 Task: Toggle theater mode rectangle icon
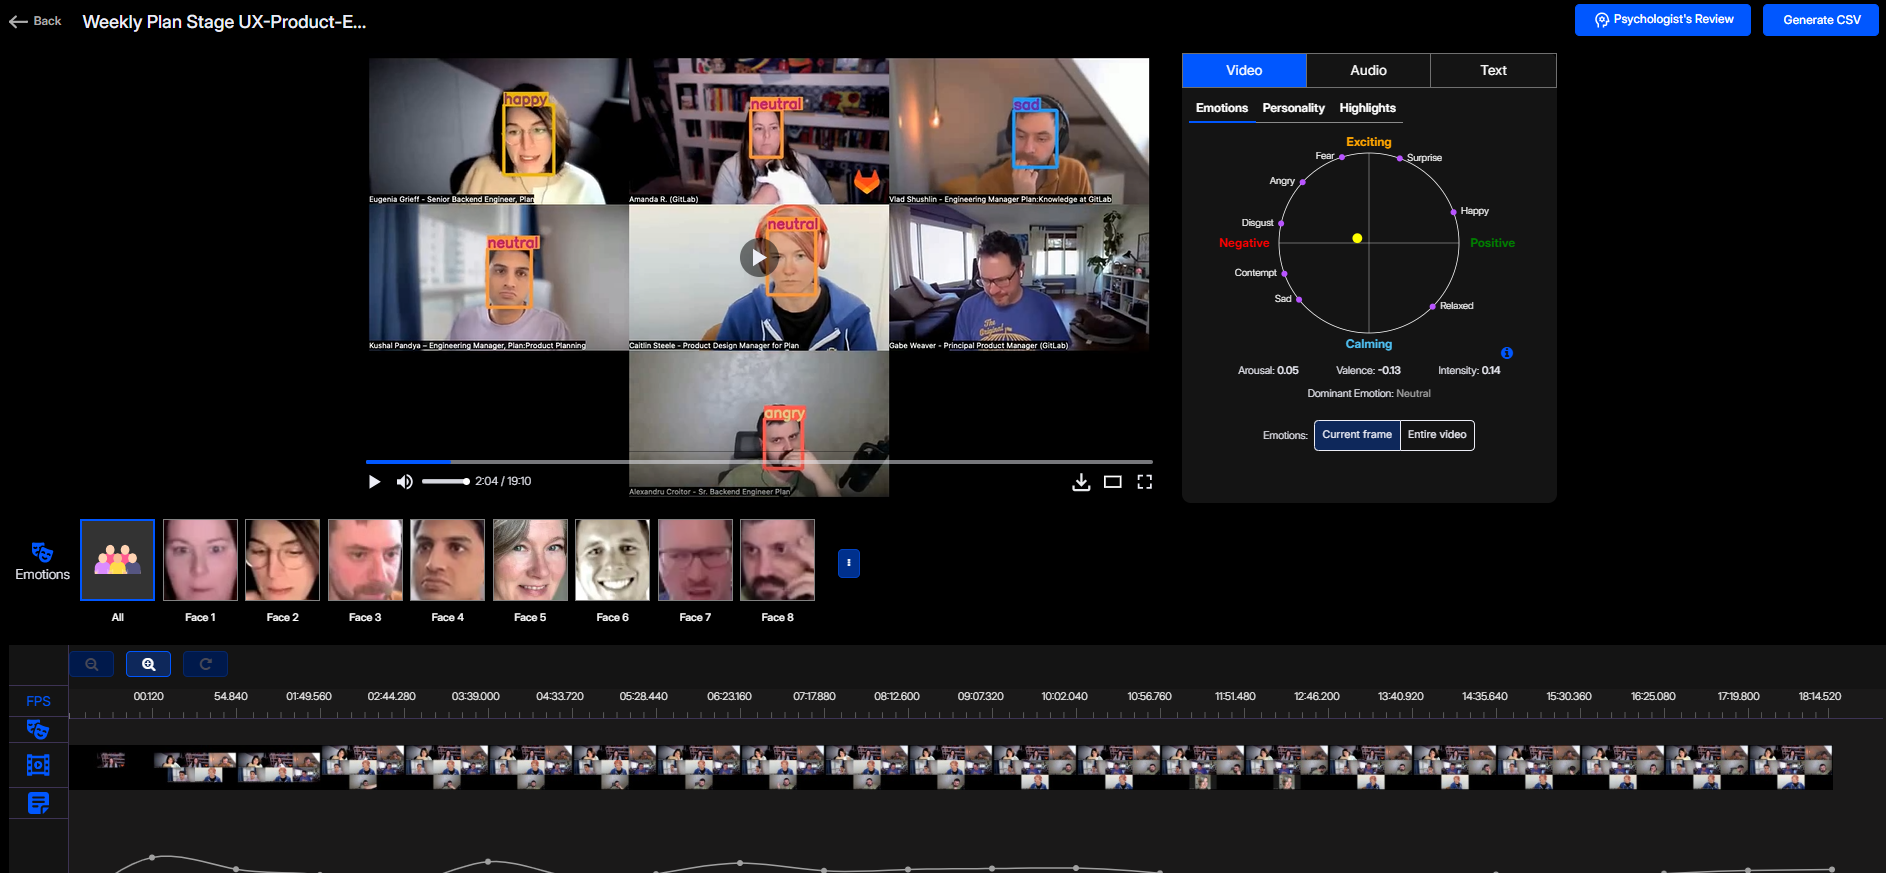click(1113, 482)
